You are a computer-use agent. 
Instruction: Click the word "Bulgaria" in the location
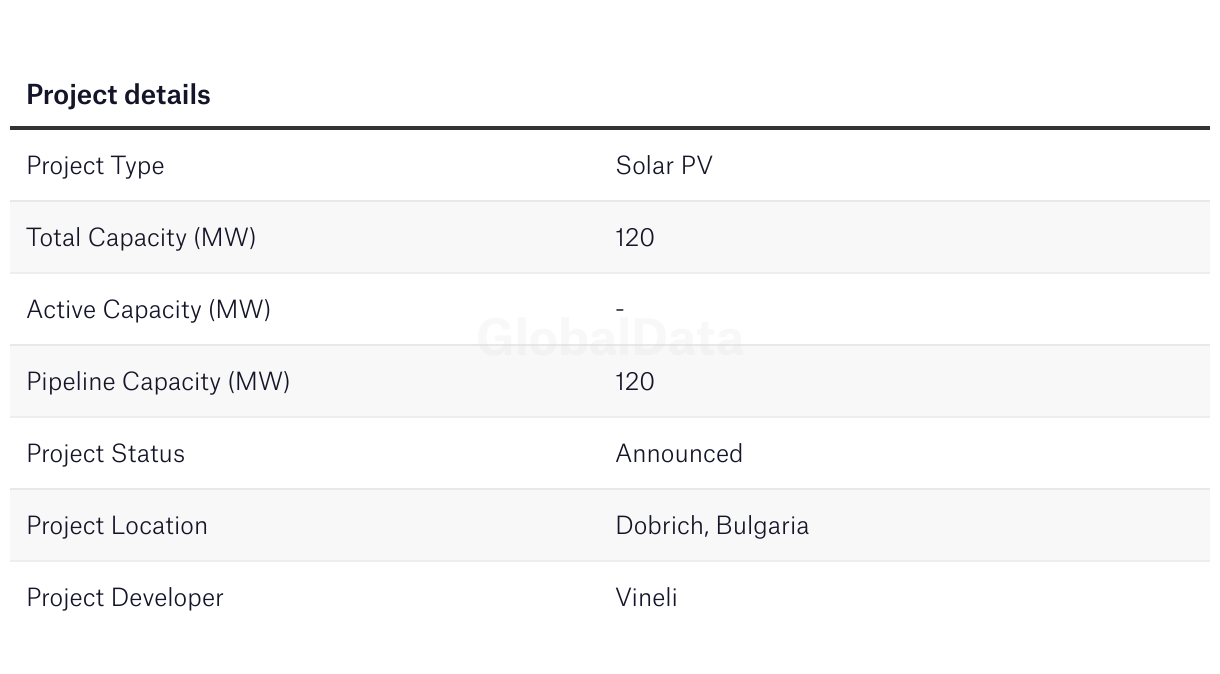(763, 526)
